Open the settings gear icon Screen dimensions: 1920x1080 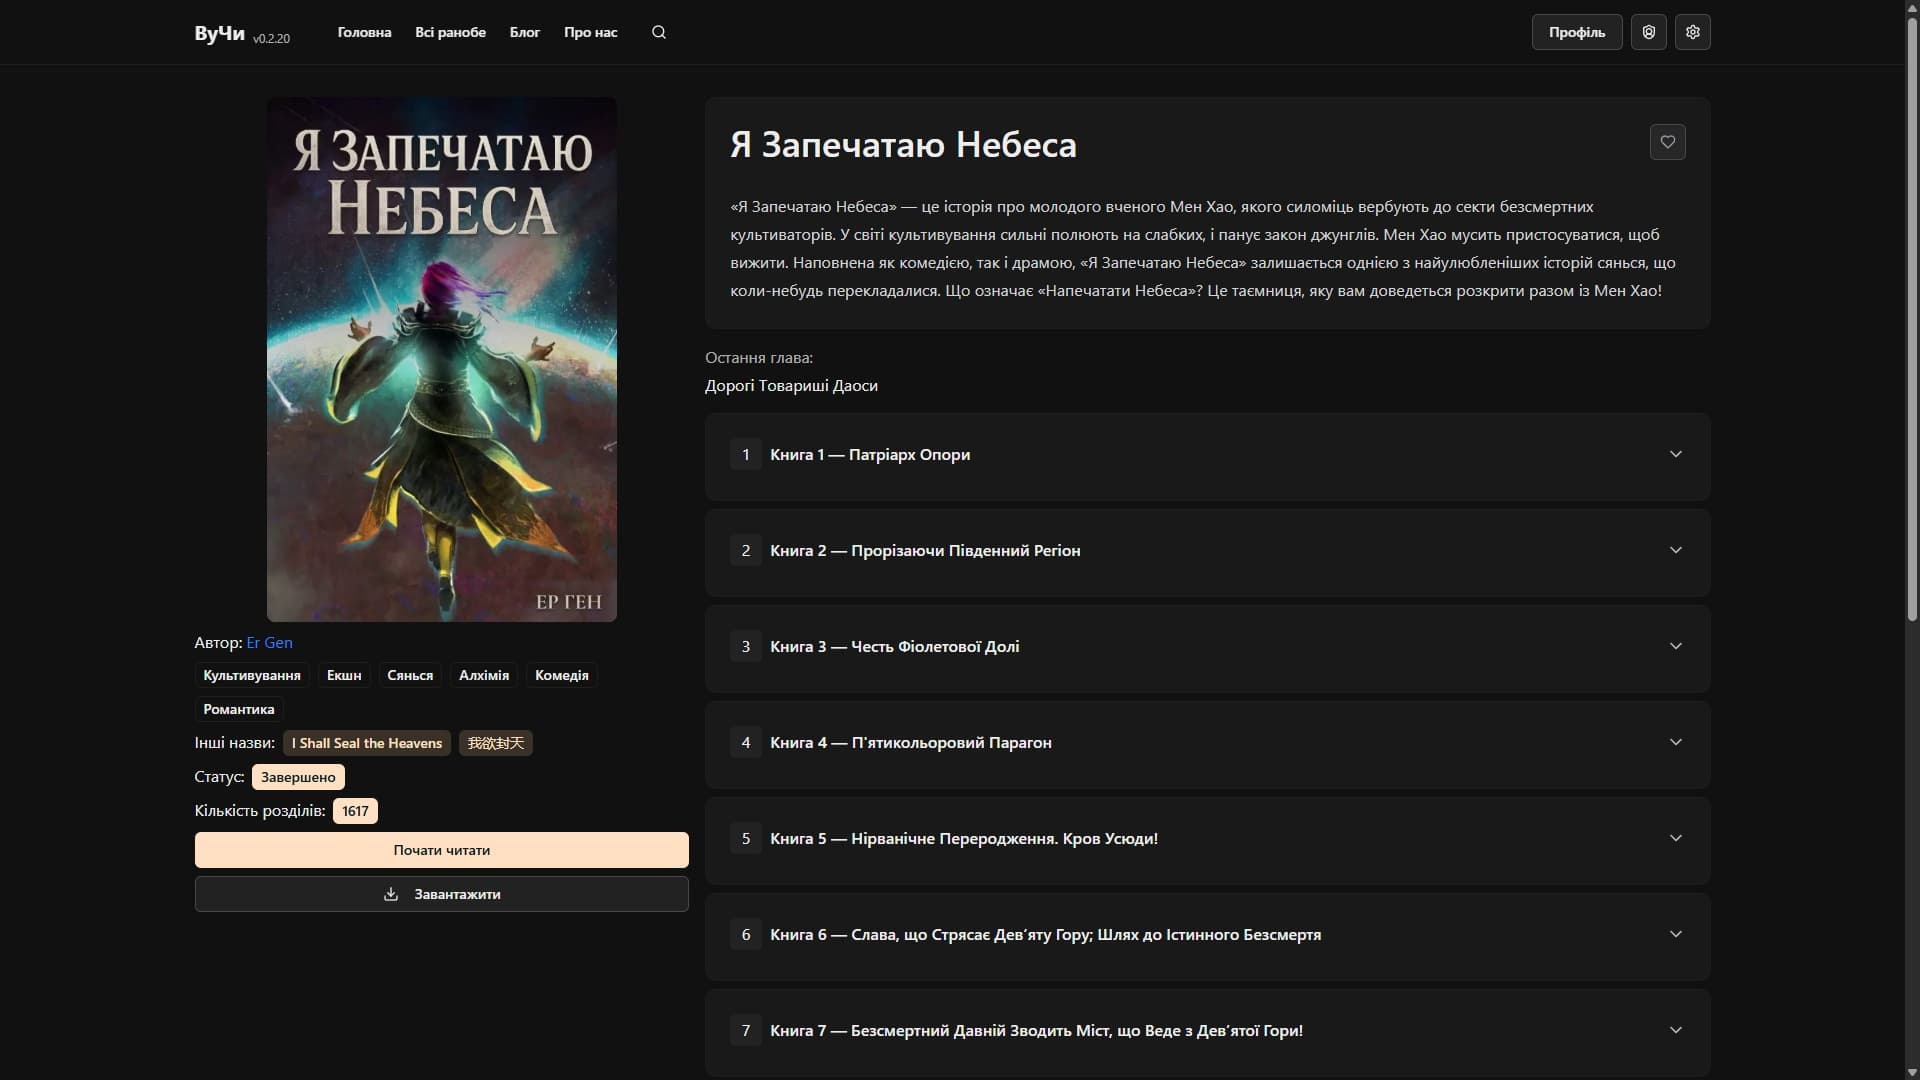pos(1693,32)
